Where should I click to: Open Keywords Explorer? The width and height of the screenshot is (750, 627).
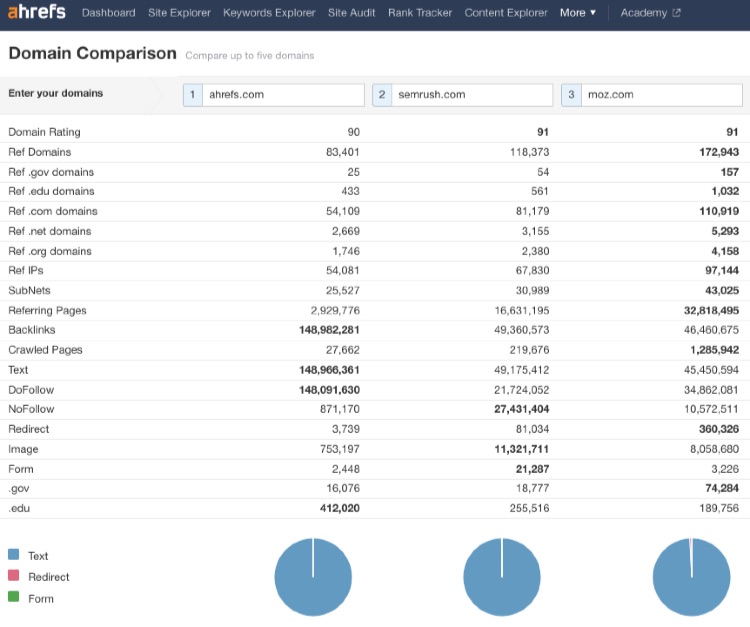(x=269, y=13)
